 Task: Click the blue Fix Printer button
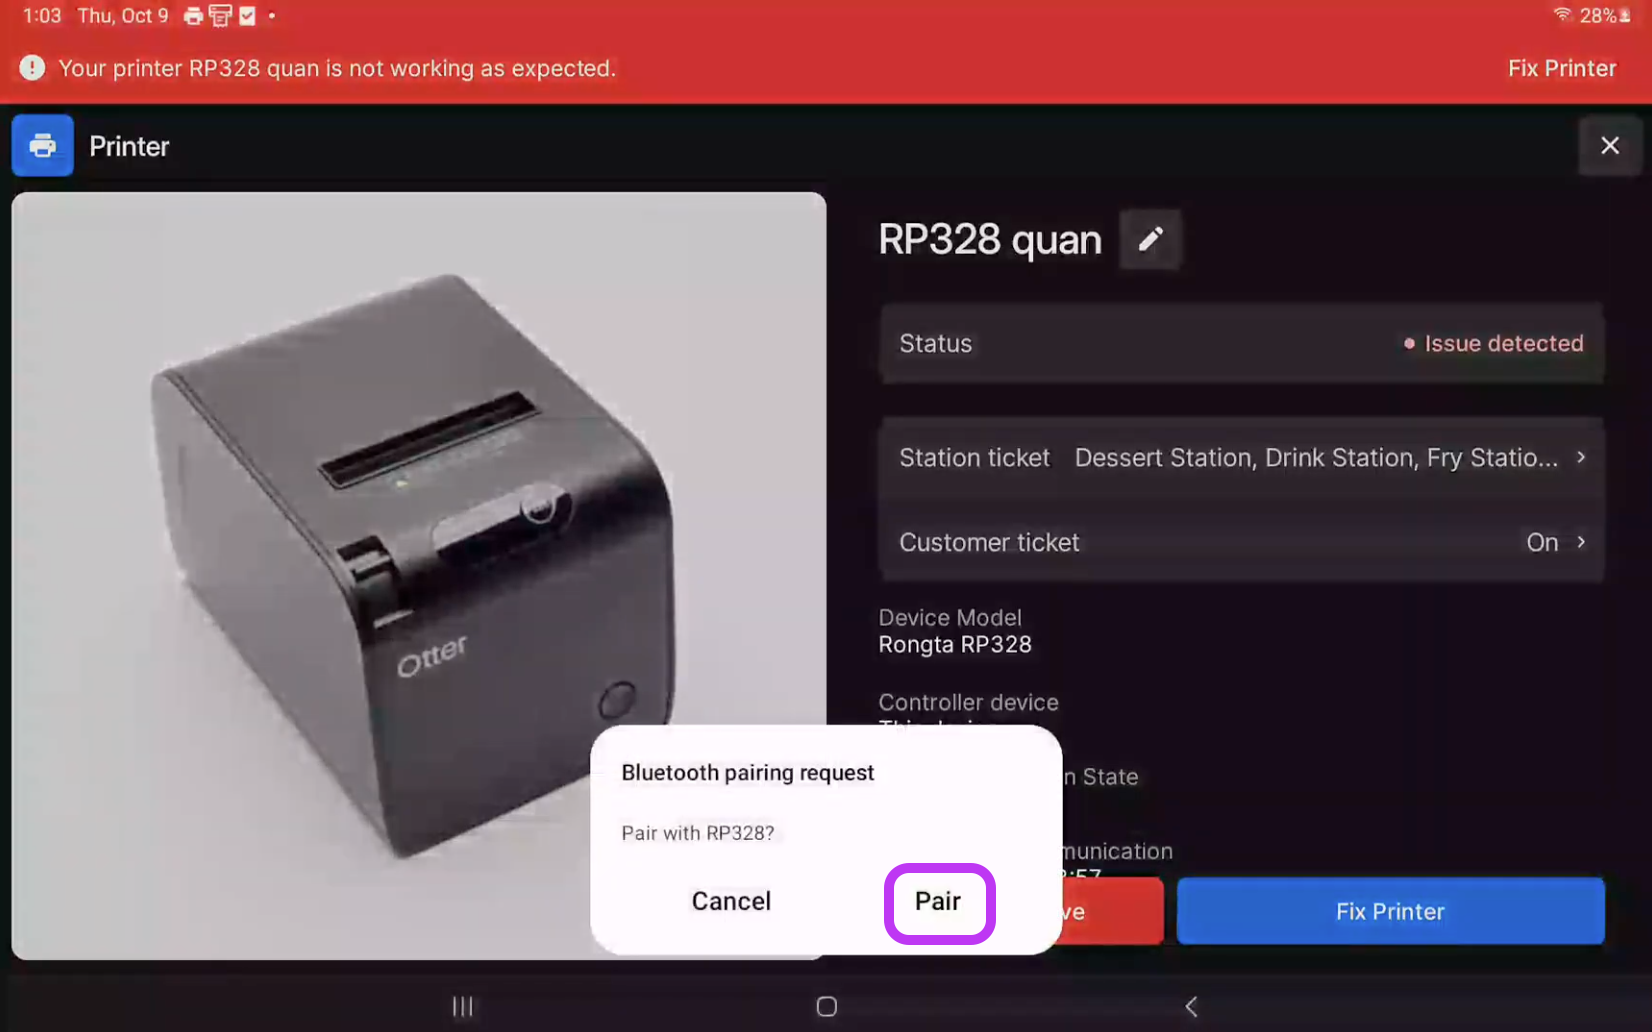(1390, 911)
